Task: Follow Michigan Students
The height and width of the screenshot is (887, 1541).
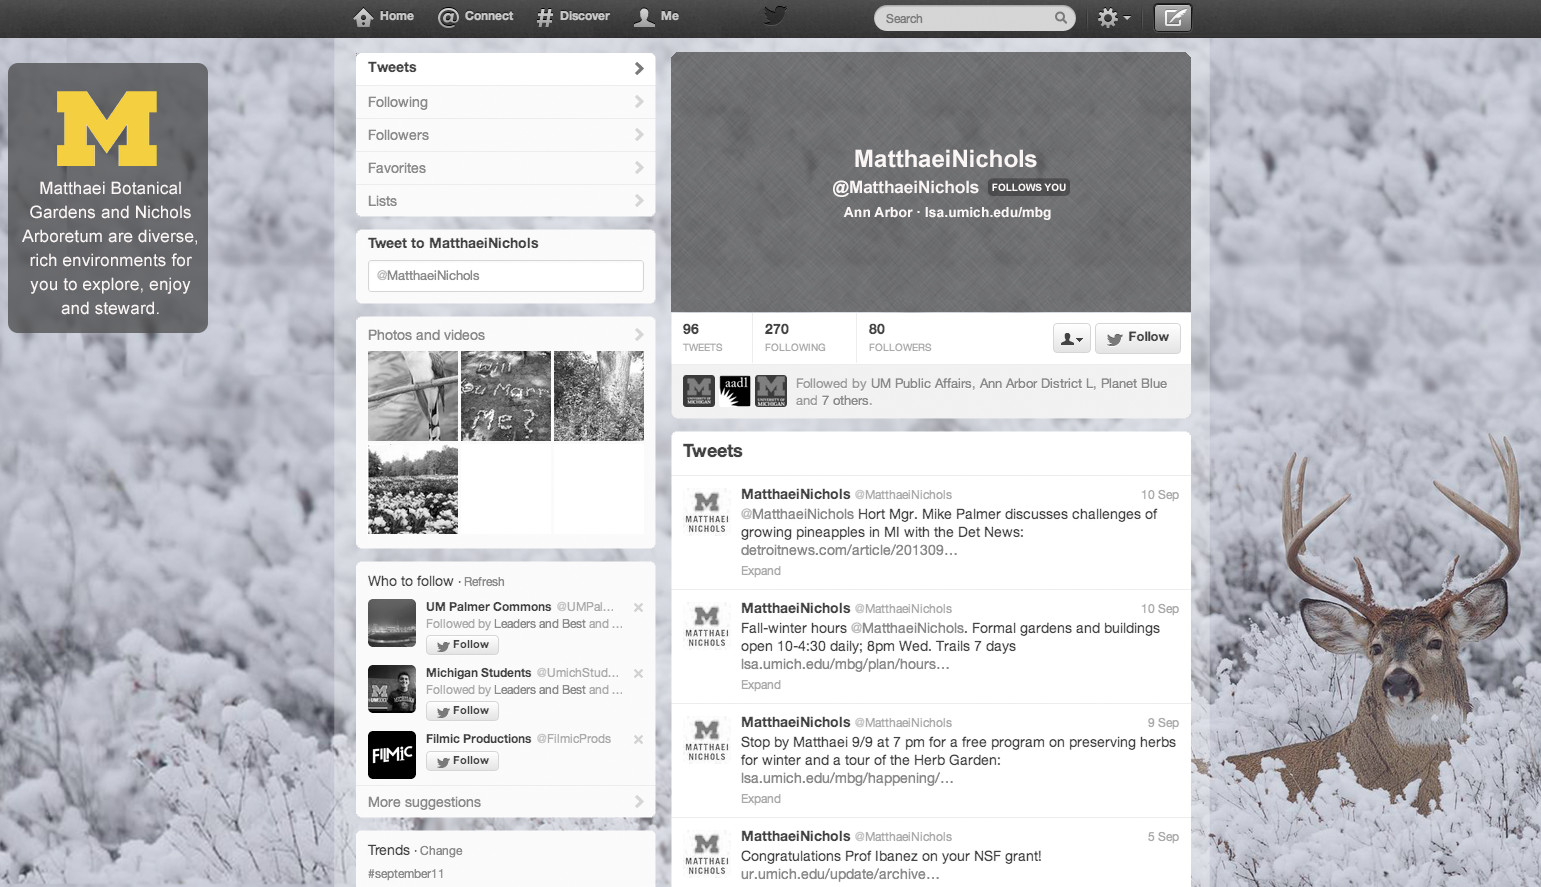Action: (462, 711)
